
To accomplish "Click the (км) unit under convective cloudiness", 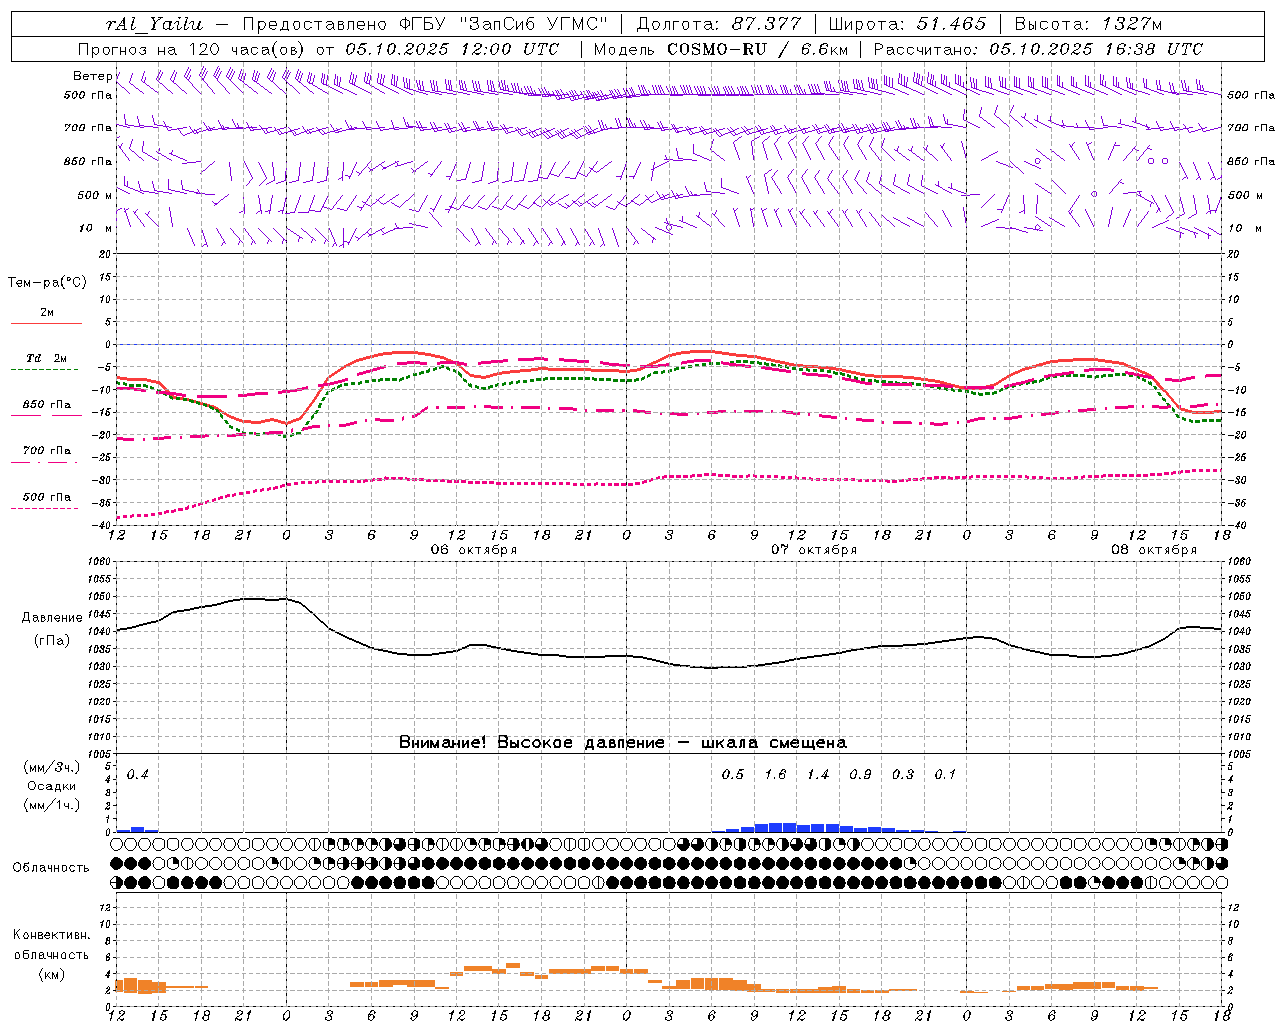I will point(51,974).
